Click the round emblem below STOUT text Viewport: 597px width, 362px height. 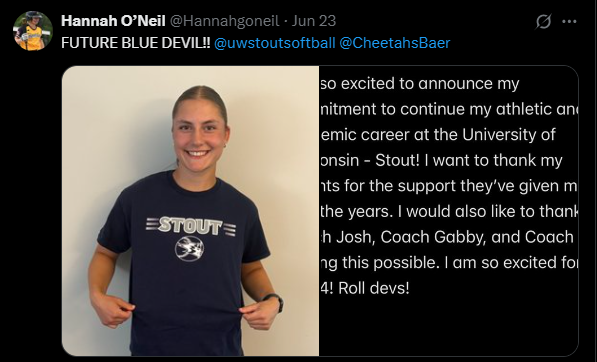pos(189,249)
